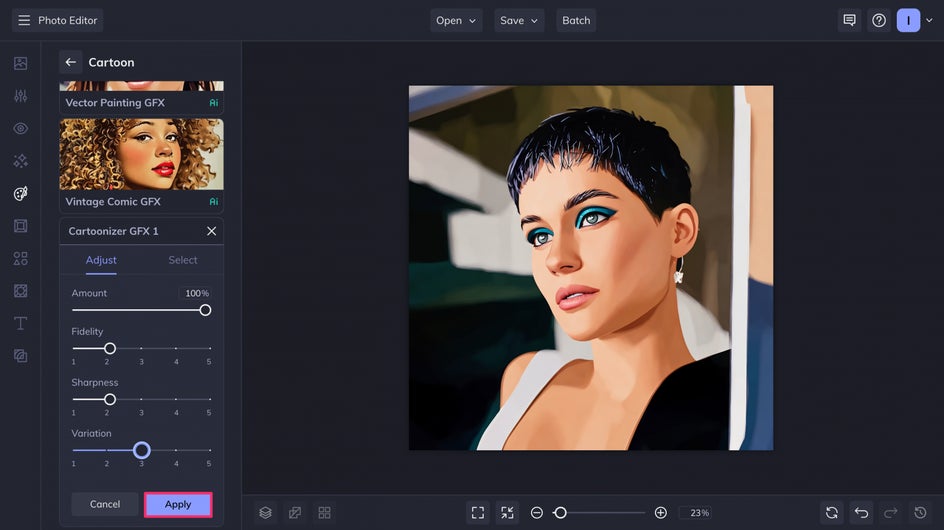Click the Amount 100% value field
This screenshot has width=944, height=530.
(195, 293)
